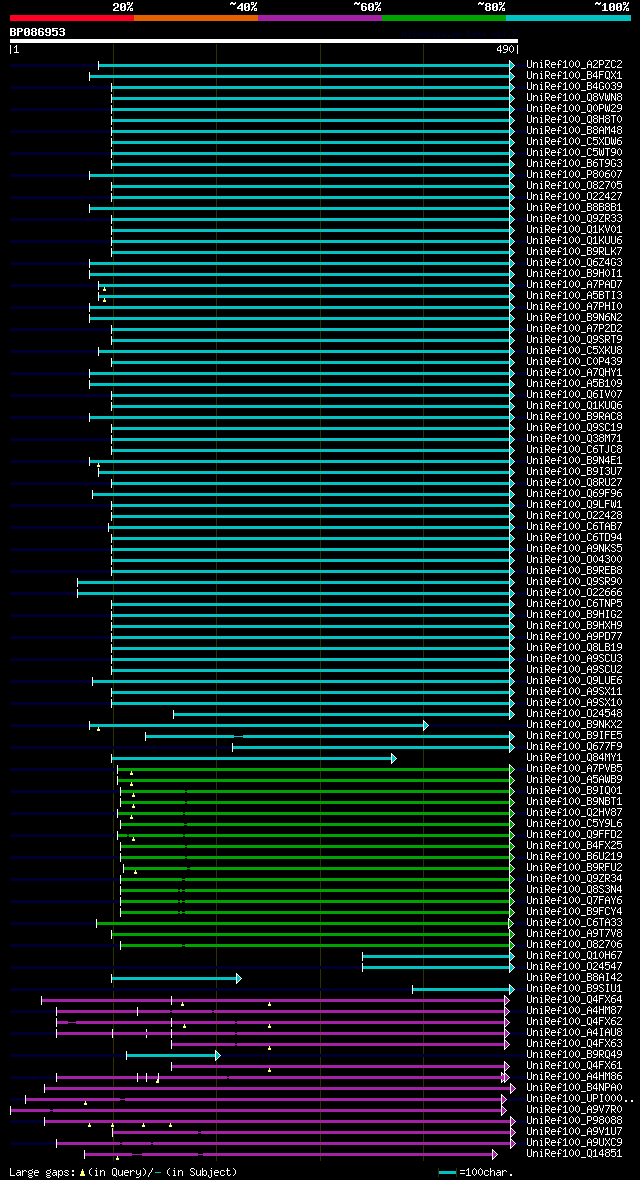Screen dimensions: 640x1180
Task: Select label UniRef100_B9RQ49
Action: [574, 1054]
